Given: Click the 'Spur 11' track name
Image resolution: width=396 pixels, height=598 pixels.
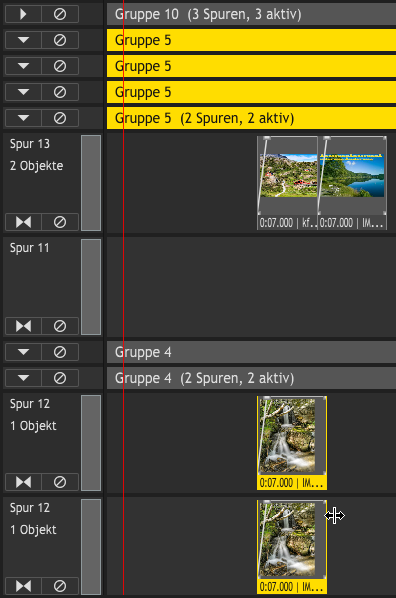Looking at the screenshot, I should click(30, 248).
